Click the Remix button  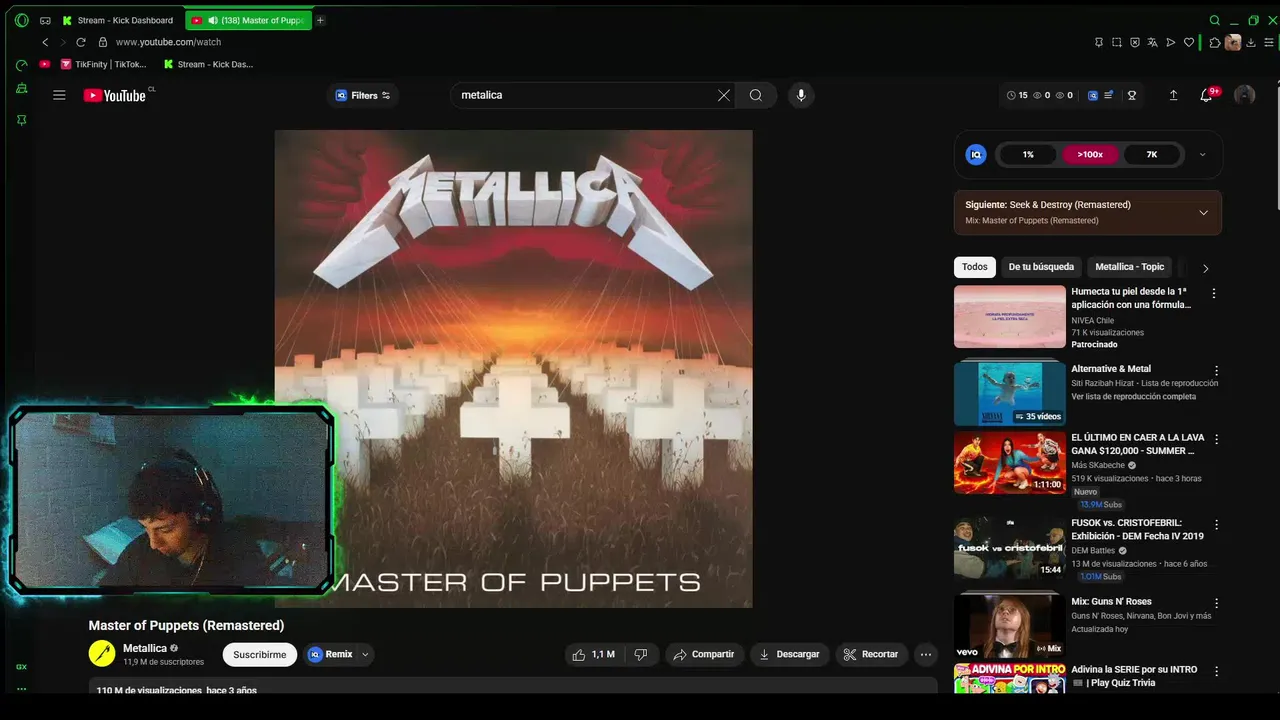(331, 654)
